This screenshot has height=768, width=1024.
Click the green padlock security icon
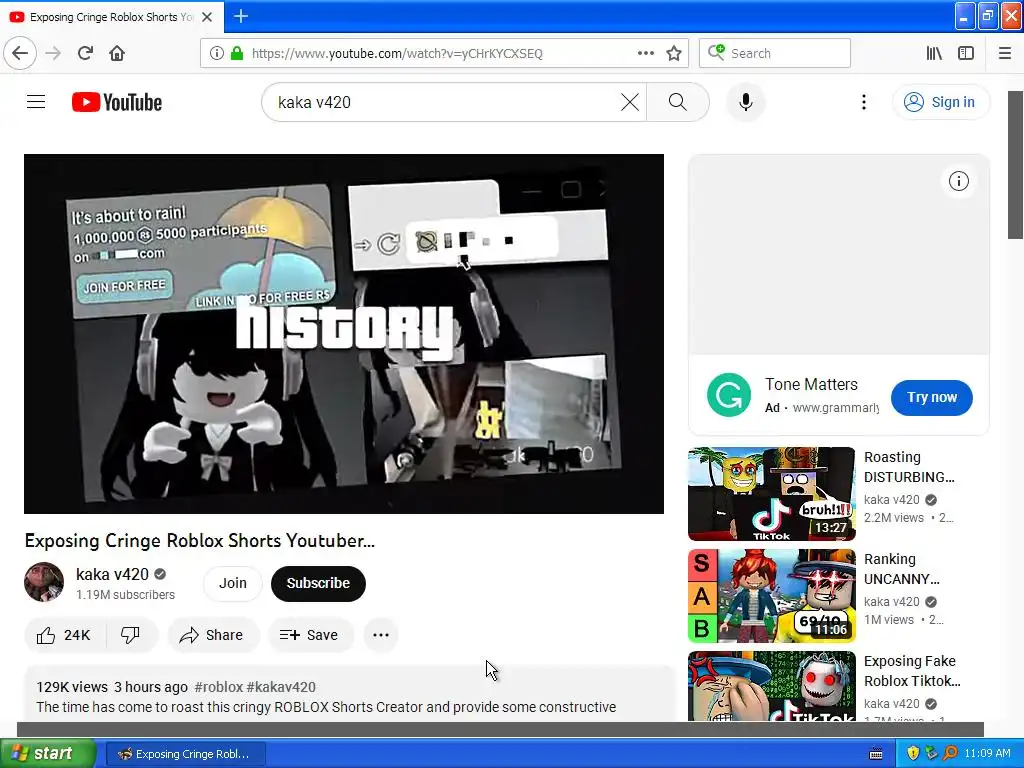(237, 53)
